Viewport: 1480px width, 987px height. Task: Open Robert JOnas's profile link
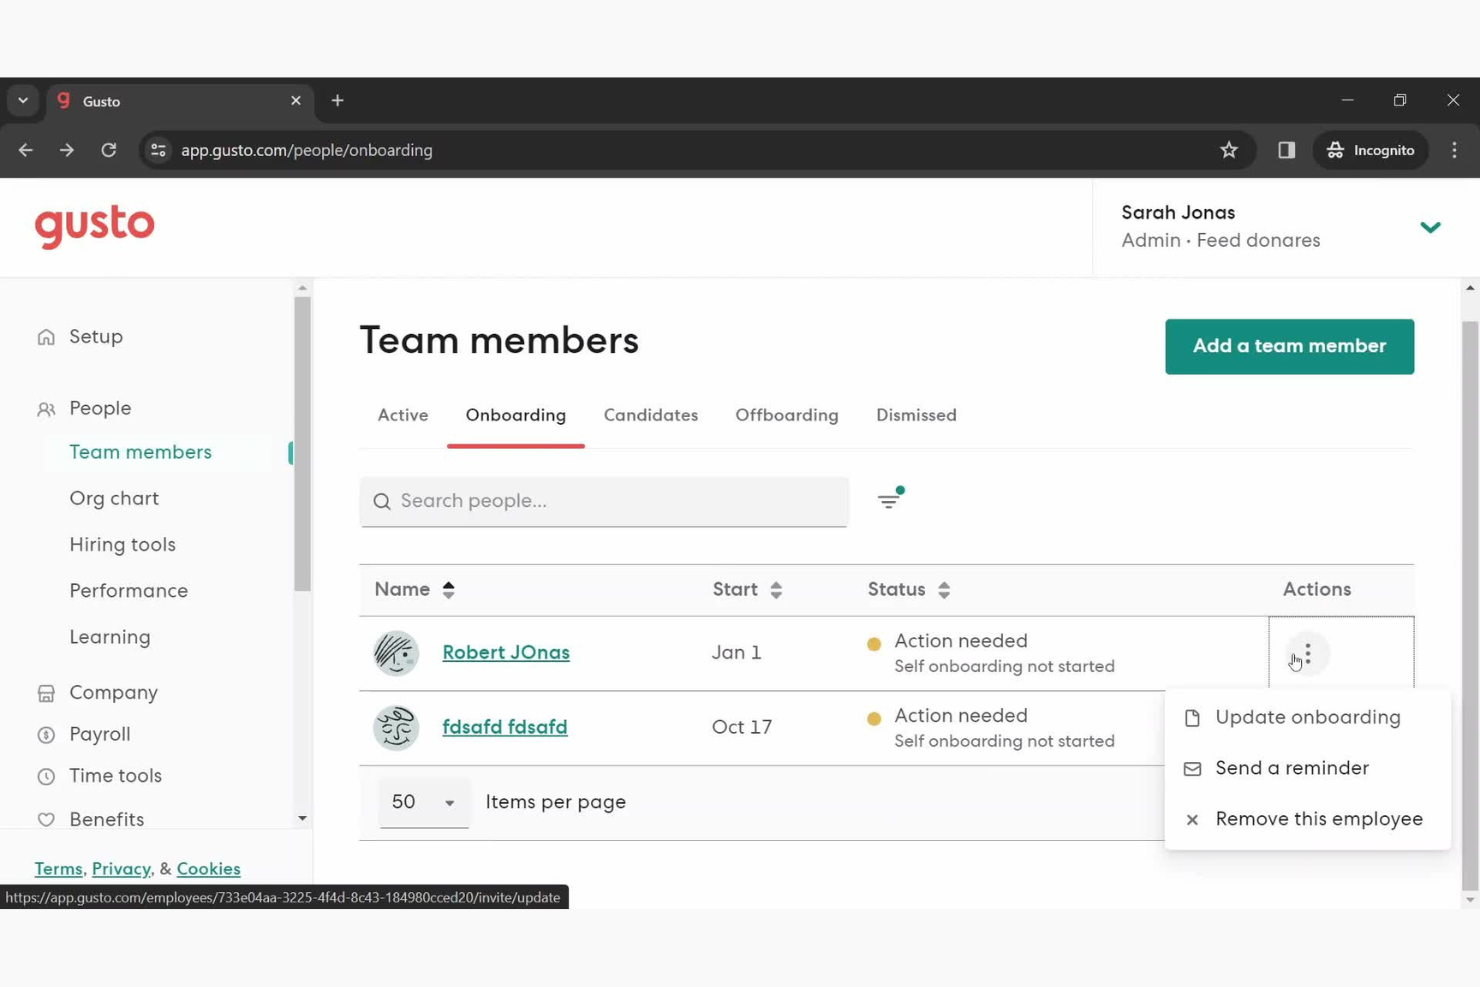tap(506, 652)
